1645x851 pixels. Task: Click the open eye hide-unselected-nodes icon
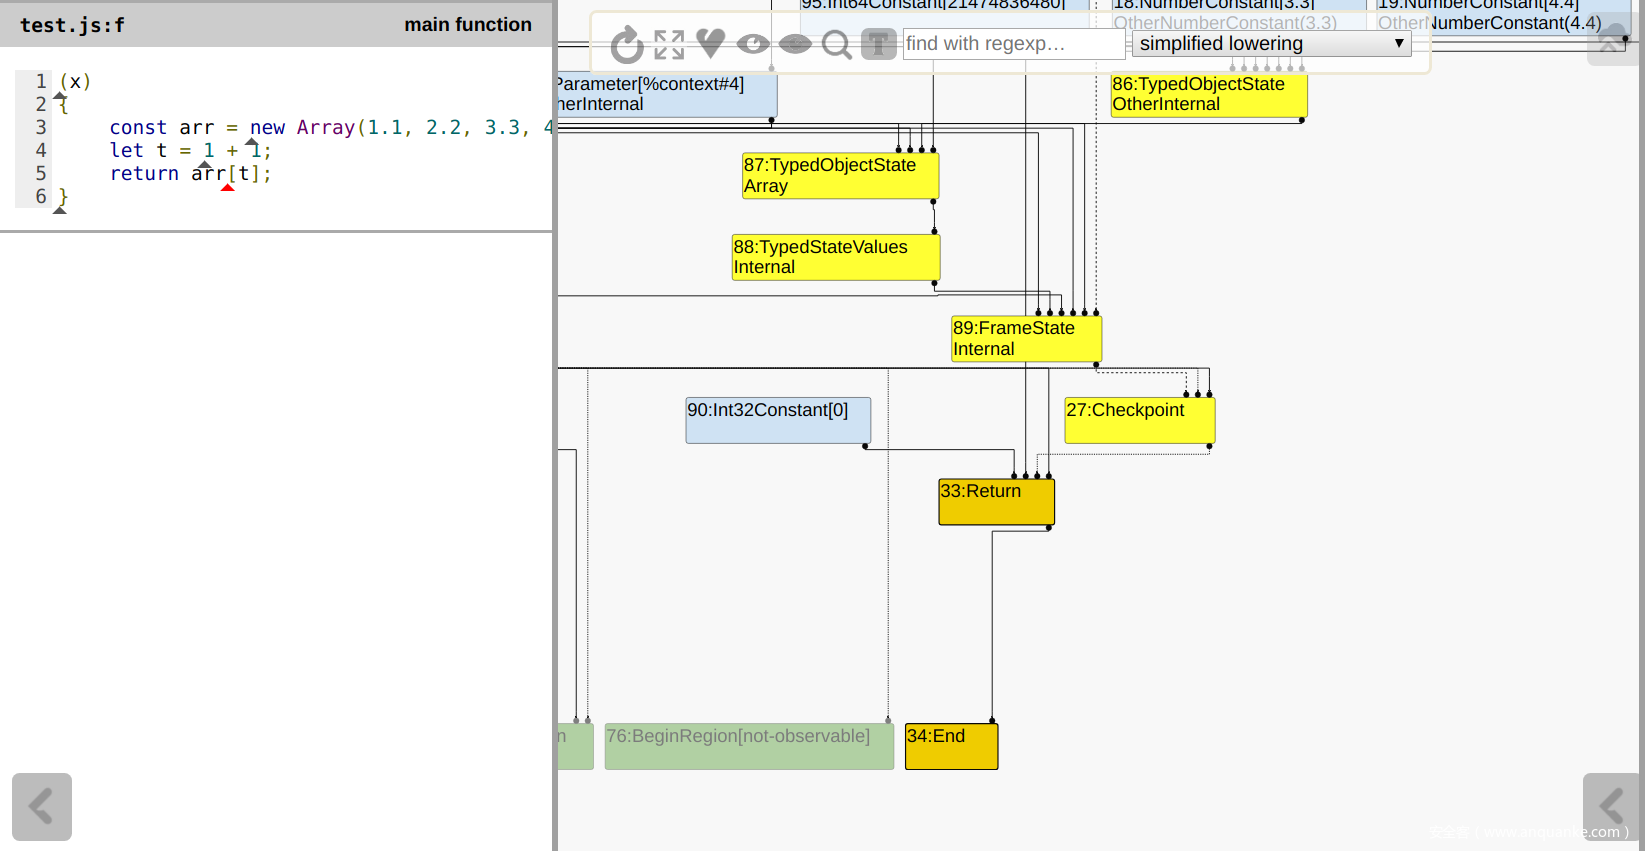(753, 44)
